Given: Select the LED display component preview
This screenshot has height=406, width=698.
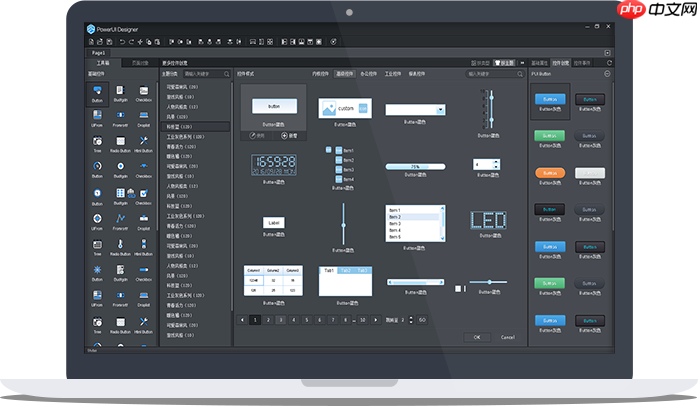Looking at the screenshot, I should pos(488,220).
